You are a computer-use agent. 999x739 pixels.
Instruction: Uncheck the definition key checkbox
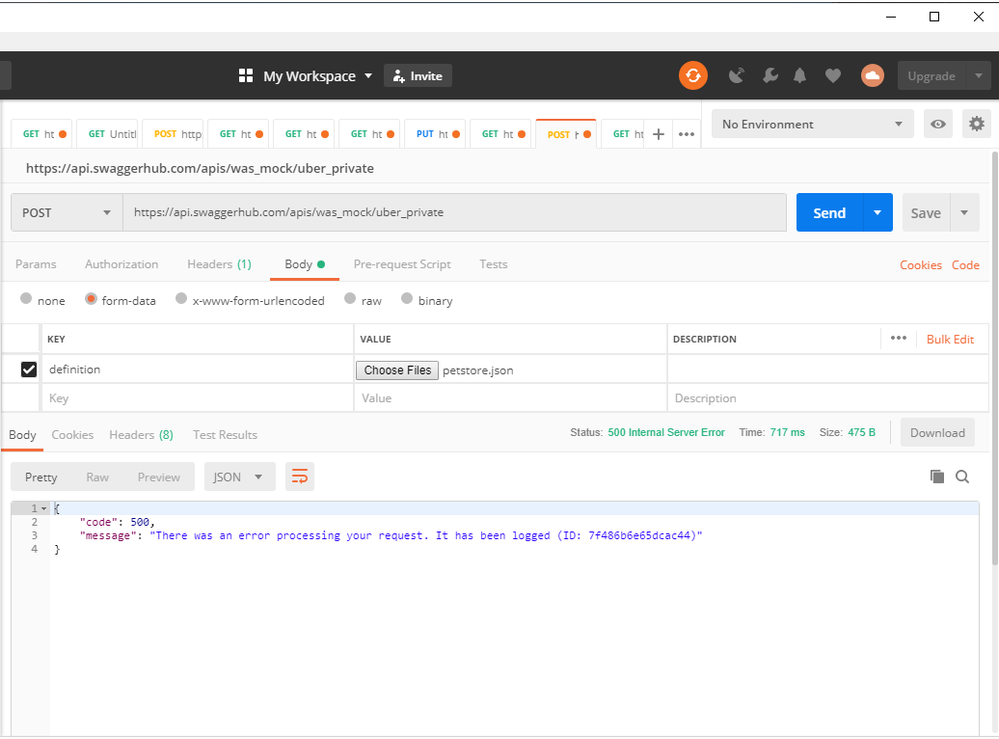[29, 370]
